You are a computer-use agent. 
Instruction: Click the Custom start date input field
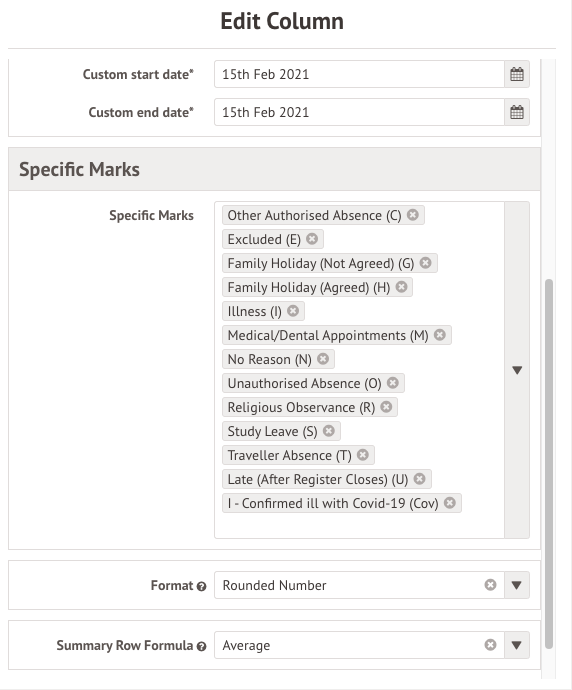point(359,74)
